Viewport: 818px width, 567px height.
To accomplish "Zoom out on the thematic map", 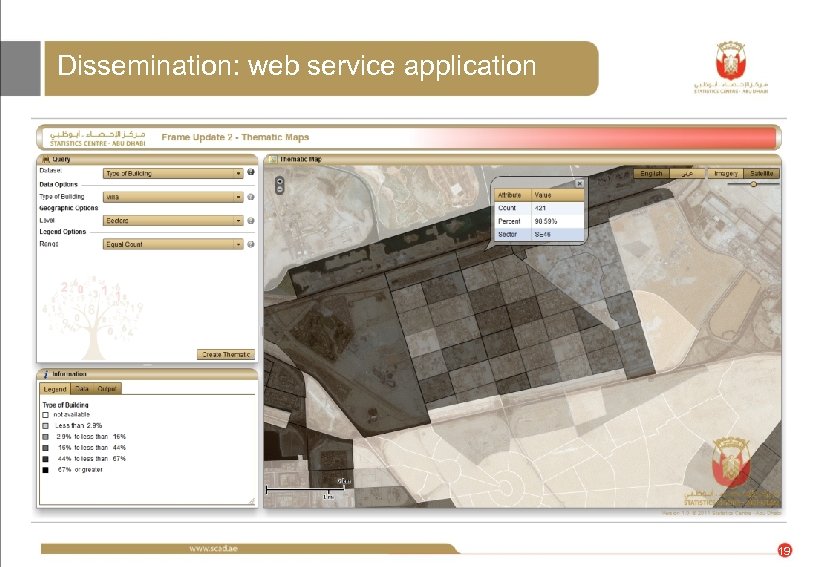I will click(280, 189).
